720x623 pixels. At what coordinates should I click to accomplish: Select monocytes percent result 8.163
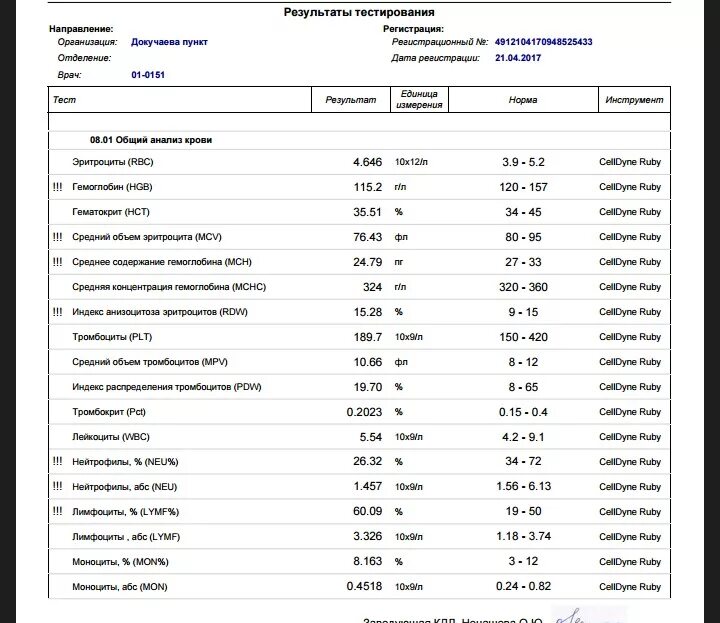[x=367, y=561]
